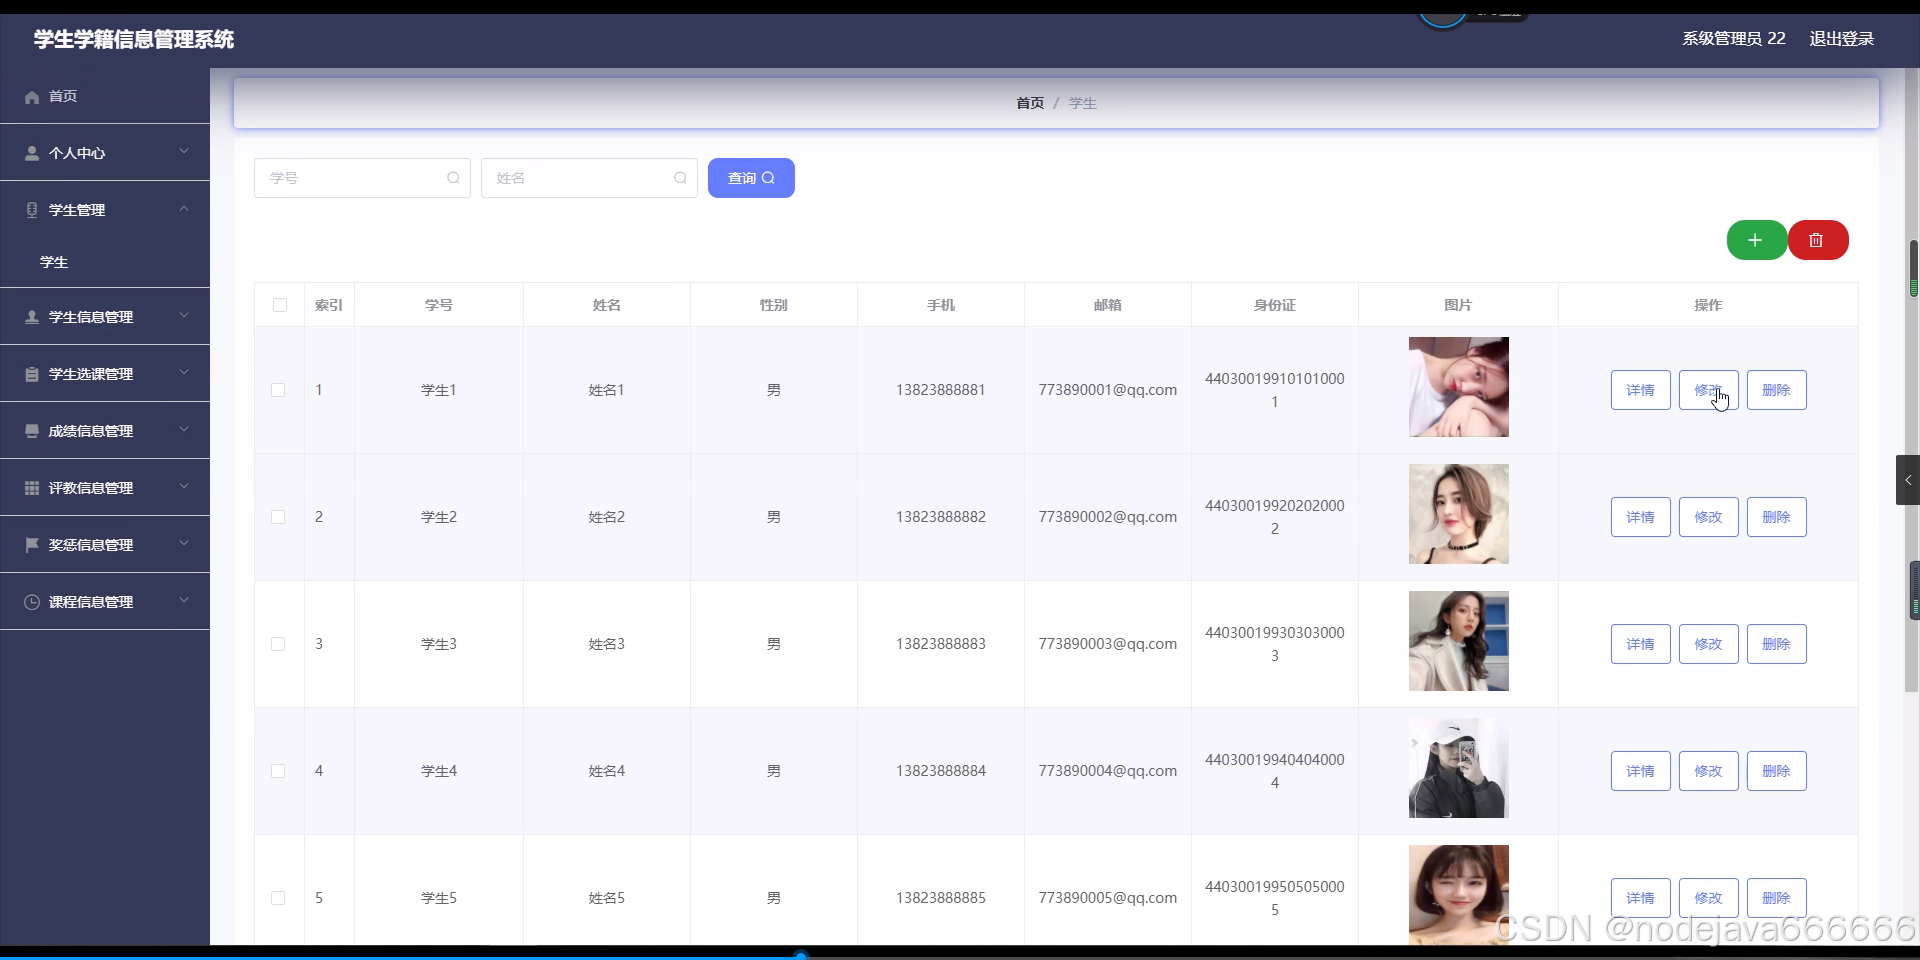The height and width of the screenshot is (960, 1920).
Task: Open the 课程信息管理 sidebar menu
Action: click(x=105, y=602)
